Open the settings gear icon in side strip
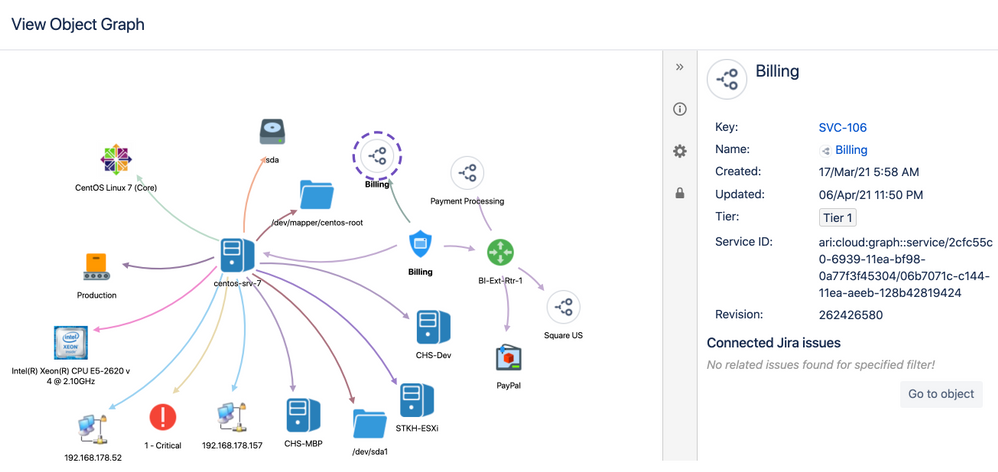 (680, 151)
